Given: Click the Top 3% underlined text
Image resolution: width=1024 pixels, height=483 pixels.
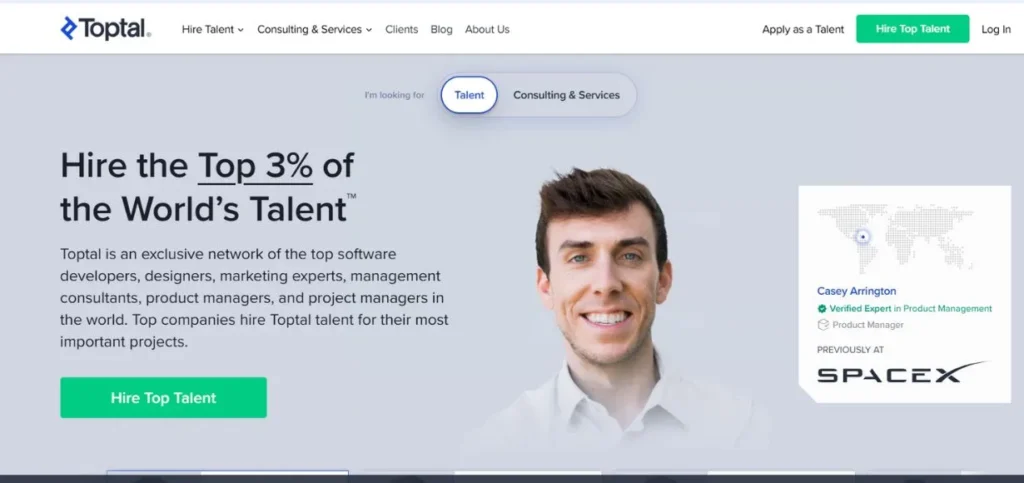Looking at the screenshot, I should 255,166.
